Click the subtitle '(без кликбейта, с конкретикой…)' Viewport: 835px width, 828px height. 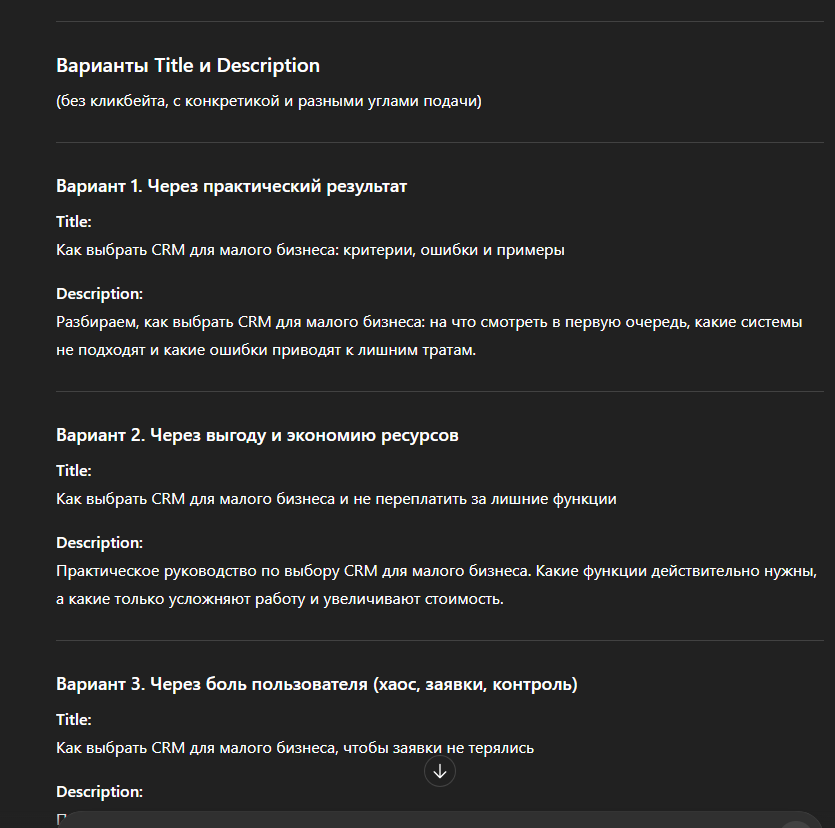click(x=269, y=101)
